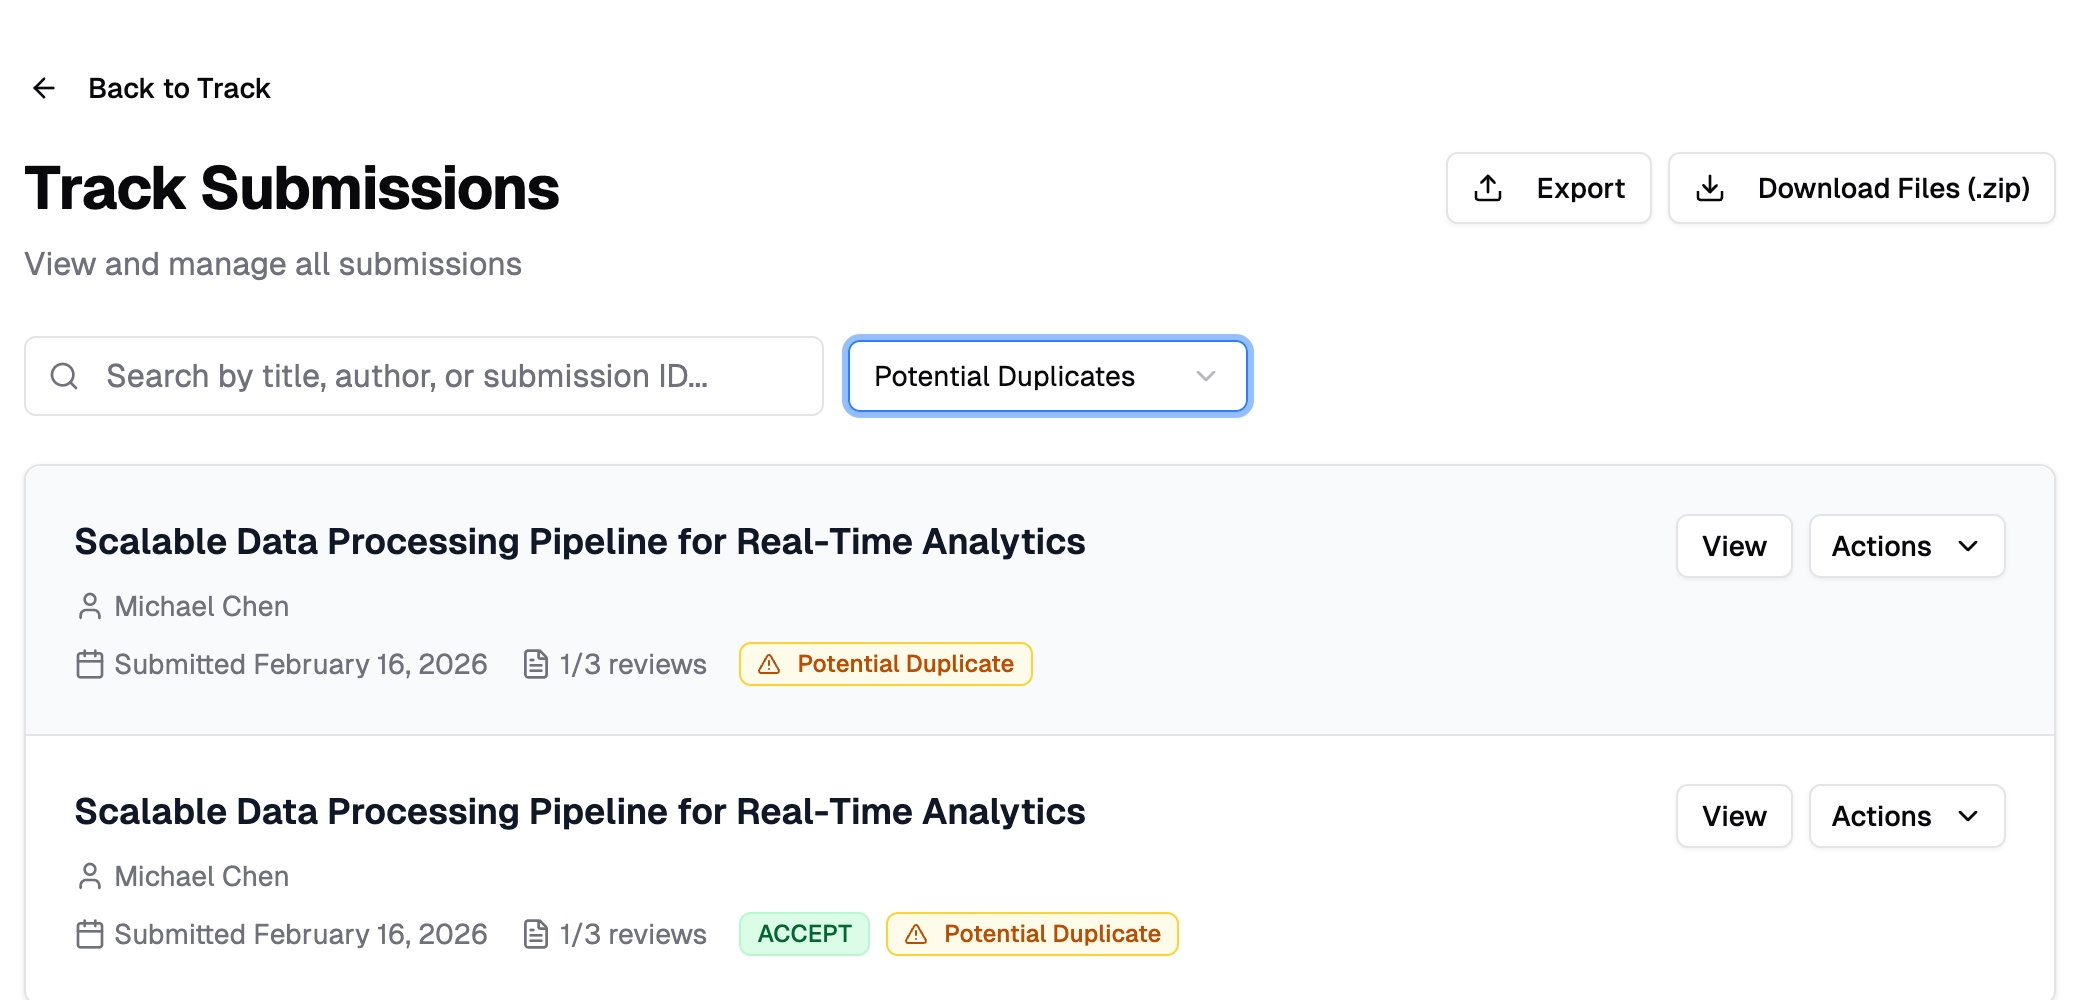Click the ACCEPT status badge
This screenshot has width=2080, height=1000.
(804, 934)
